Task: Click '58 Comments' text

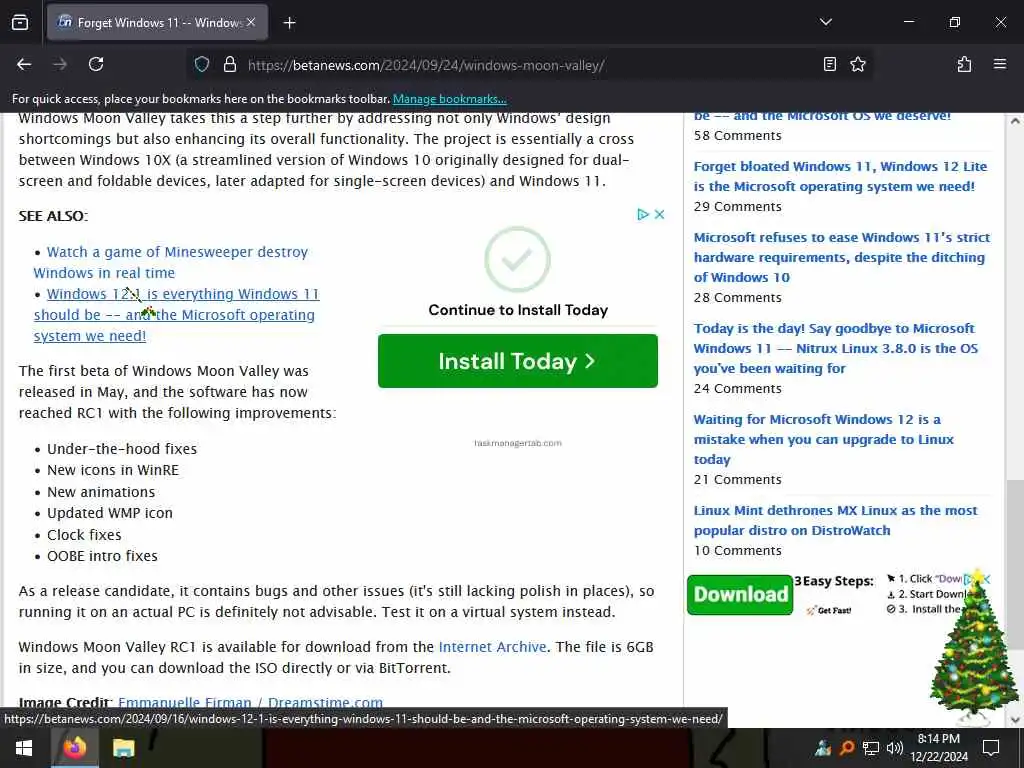Action: pos(737,136)
